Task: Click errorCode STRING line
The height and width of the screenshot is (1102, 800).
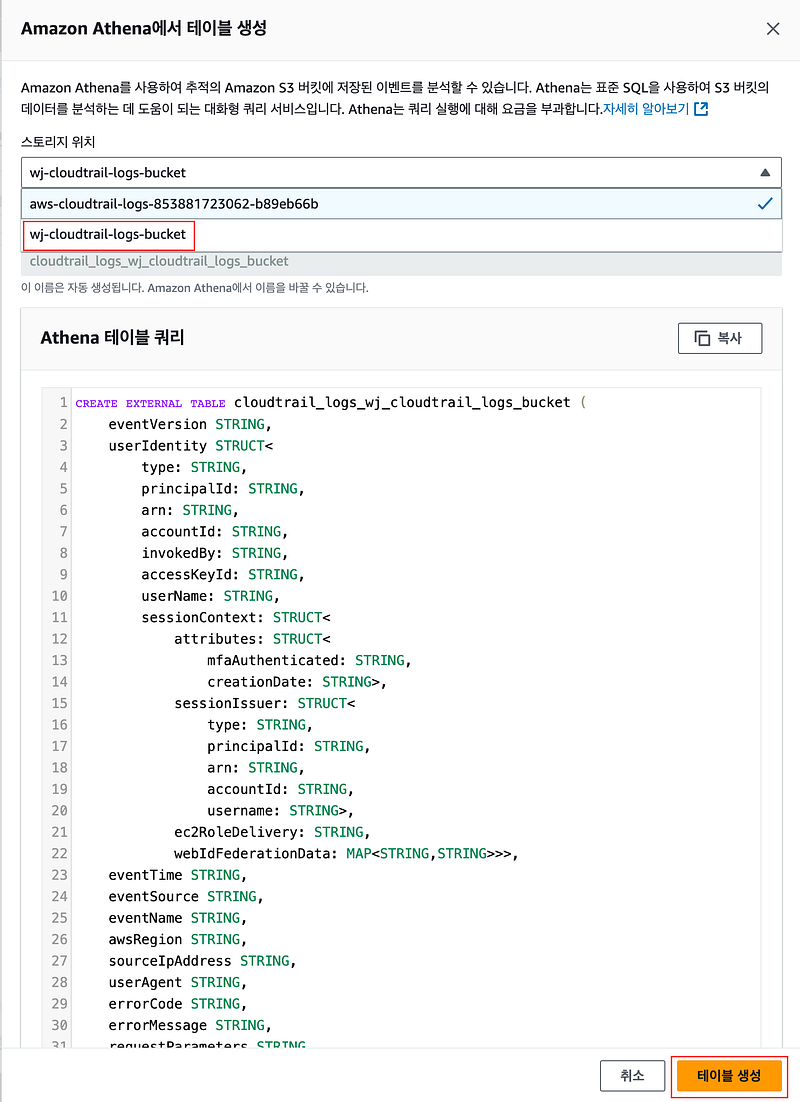Action: pyautogui.click(x=178, y=1004)
